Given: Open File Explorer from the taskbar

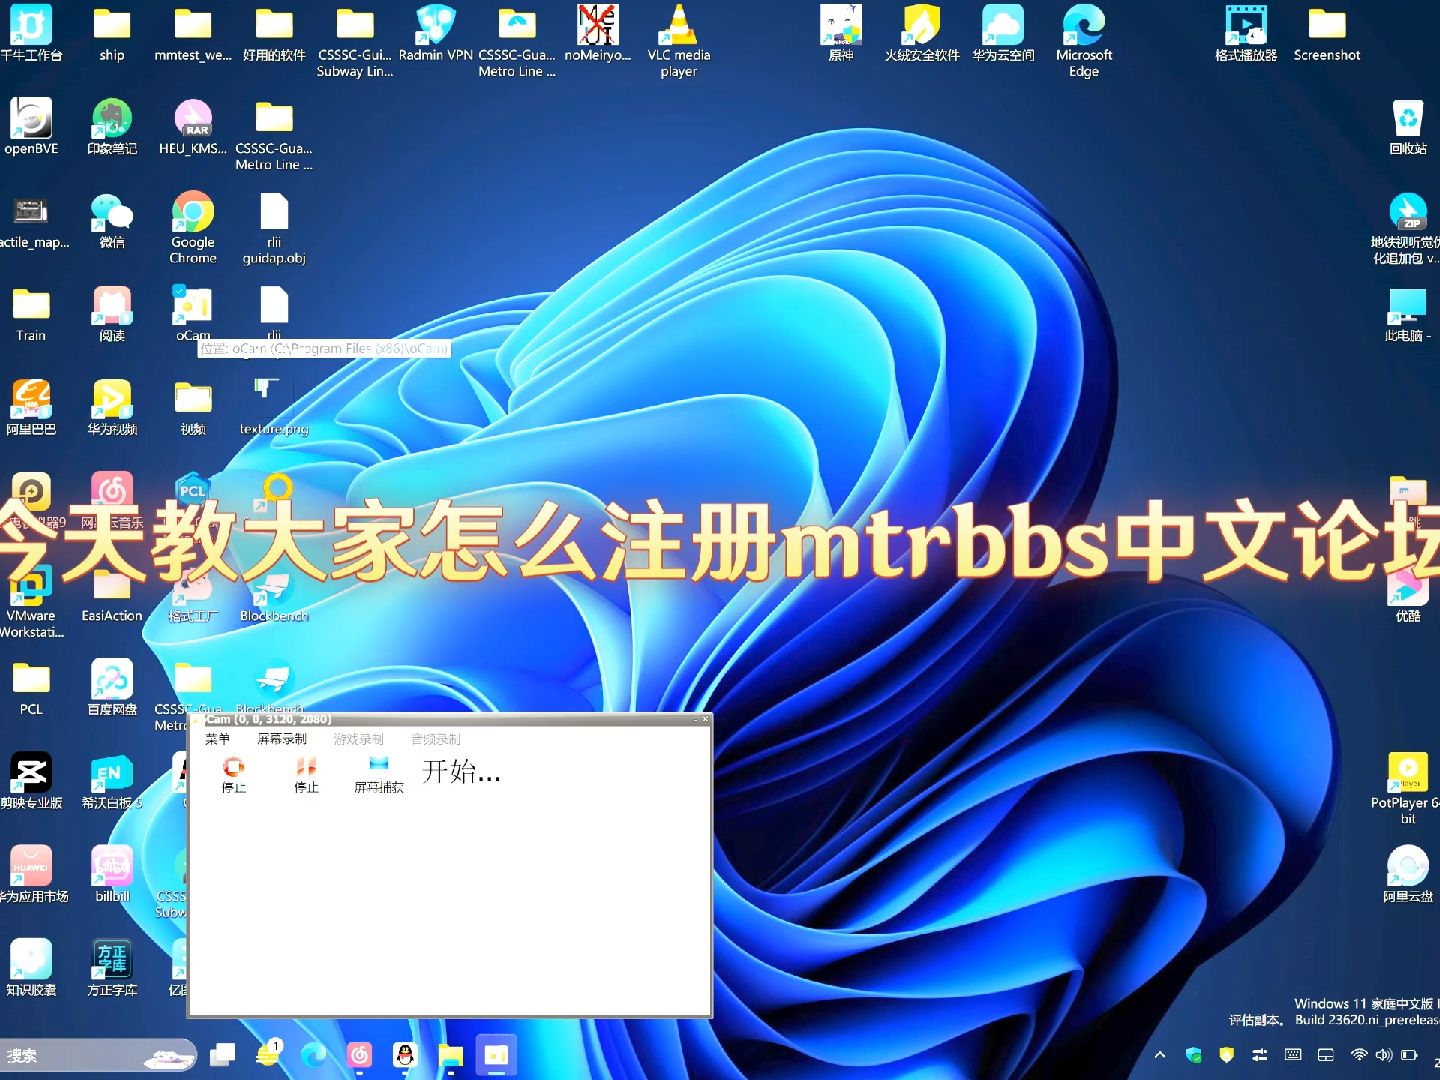Looking at the screenshot, I should point(451,1055).
